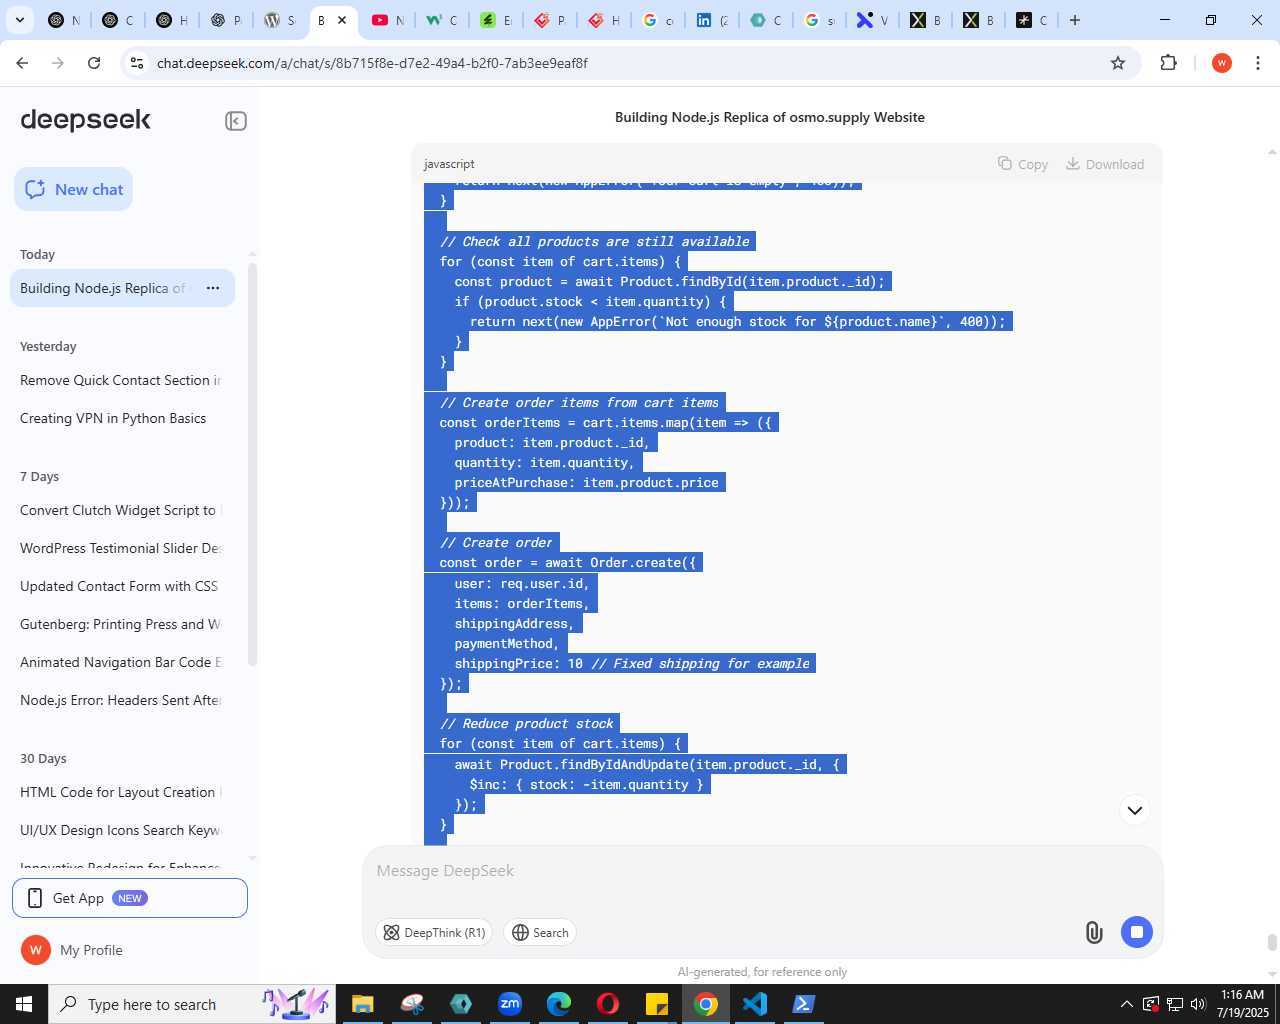This screenshot has width=1280, height=1024.
Task: Open Microsoft Edge from the taskbar
Action: click(x=559, y=1004)
